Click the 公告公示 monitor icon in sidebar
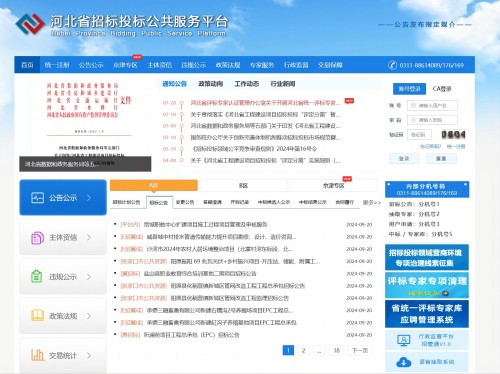Image resolution: width=500 pixels, height=374 pixels. pyautogui.click(x=37, y=198)
